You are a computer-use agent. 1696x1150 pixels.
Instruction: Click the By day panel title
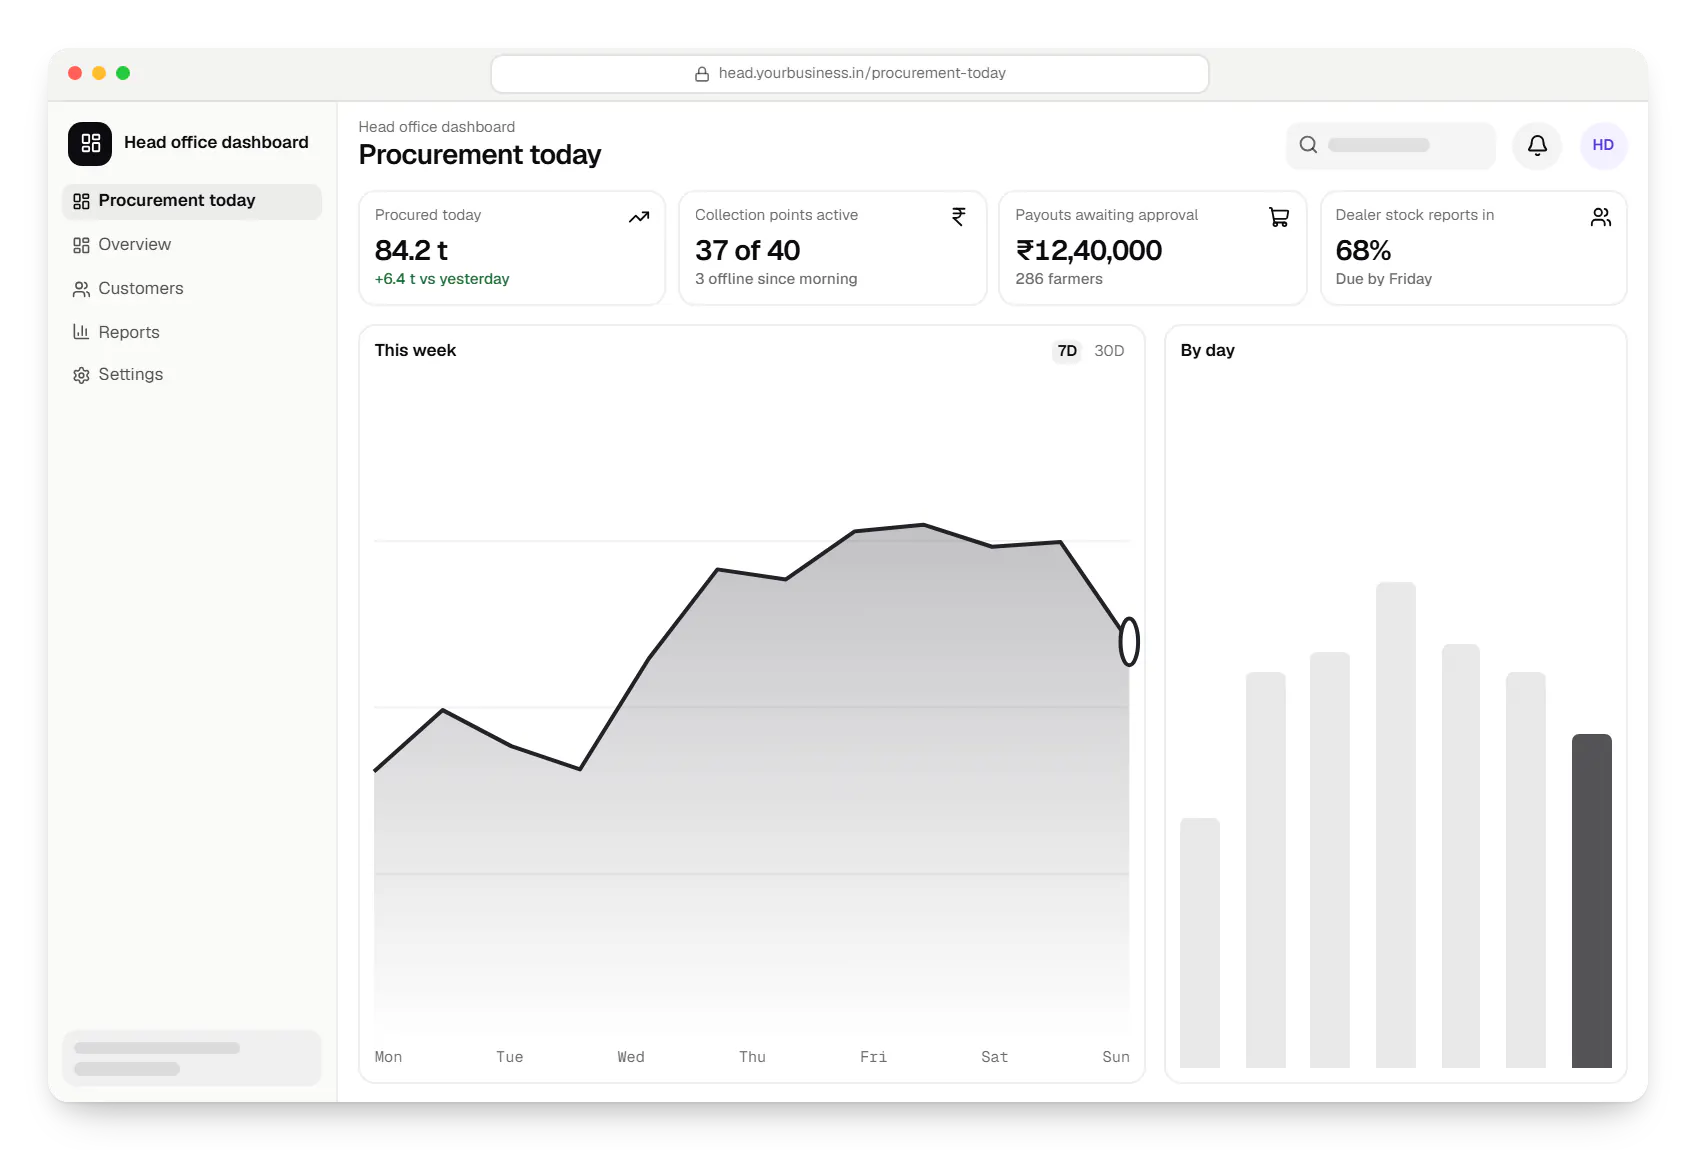coord(1207,351)
